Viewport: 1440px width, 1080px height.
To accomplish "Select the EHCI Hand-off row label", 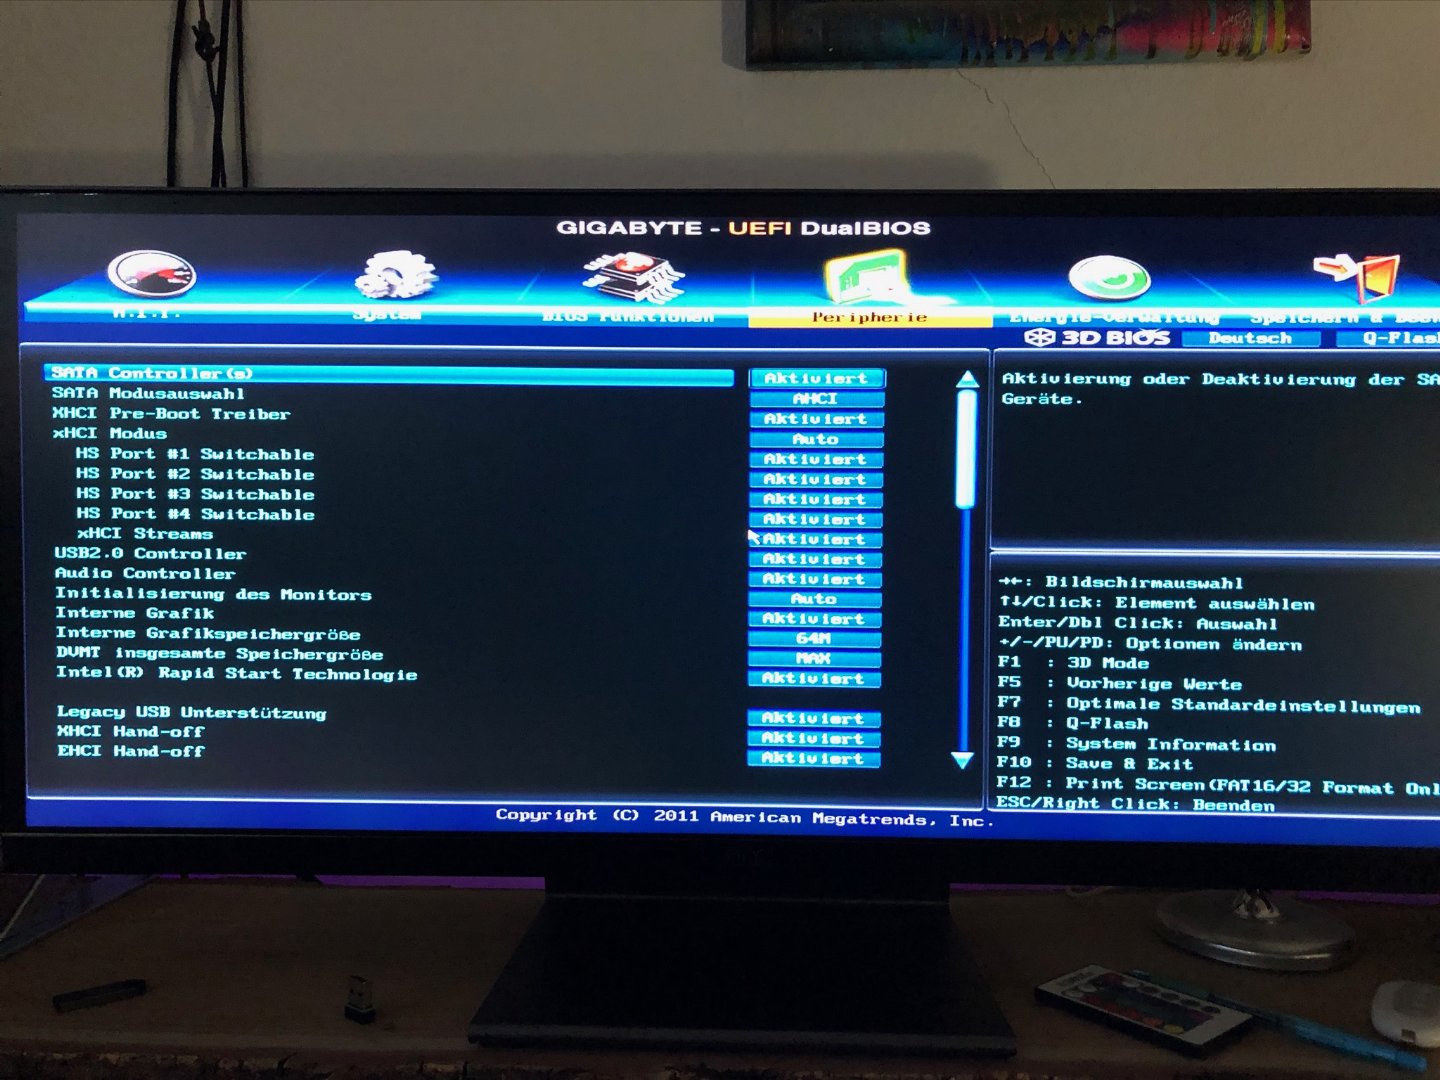I will 131,751.
